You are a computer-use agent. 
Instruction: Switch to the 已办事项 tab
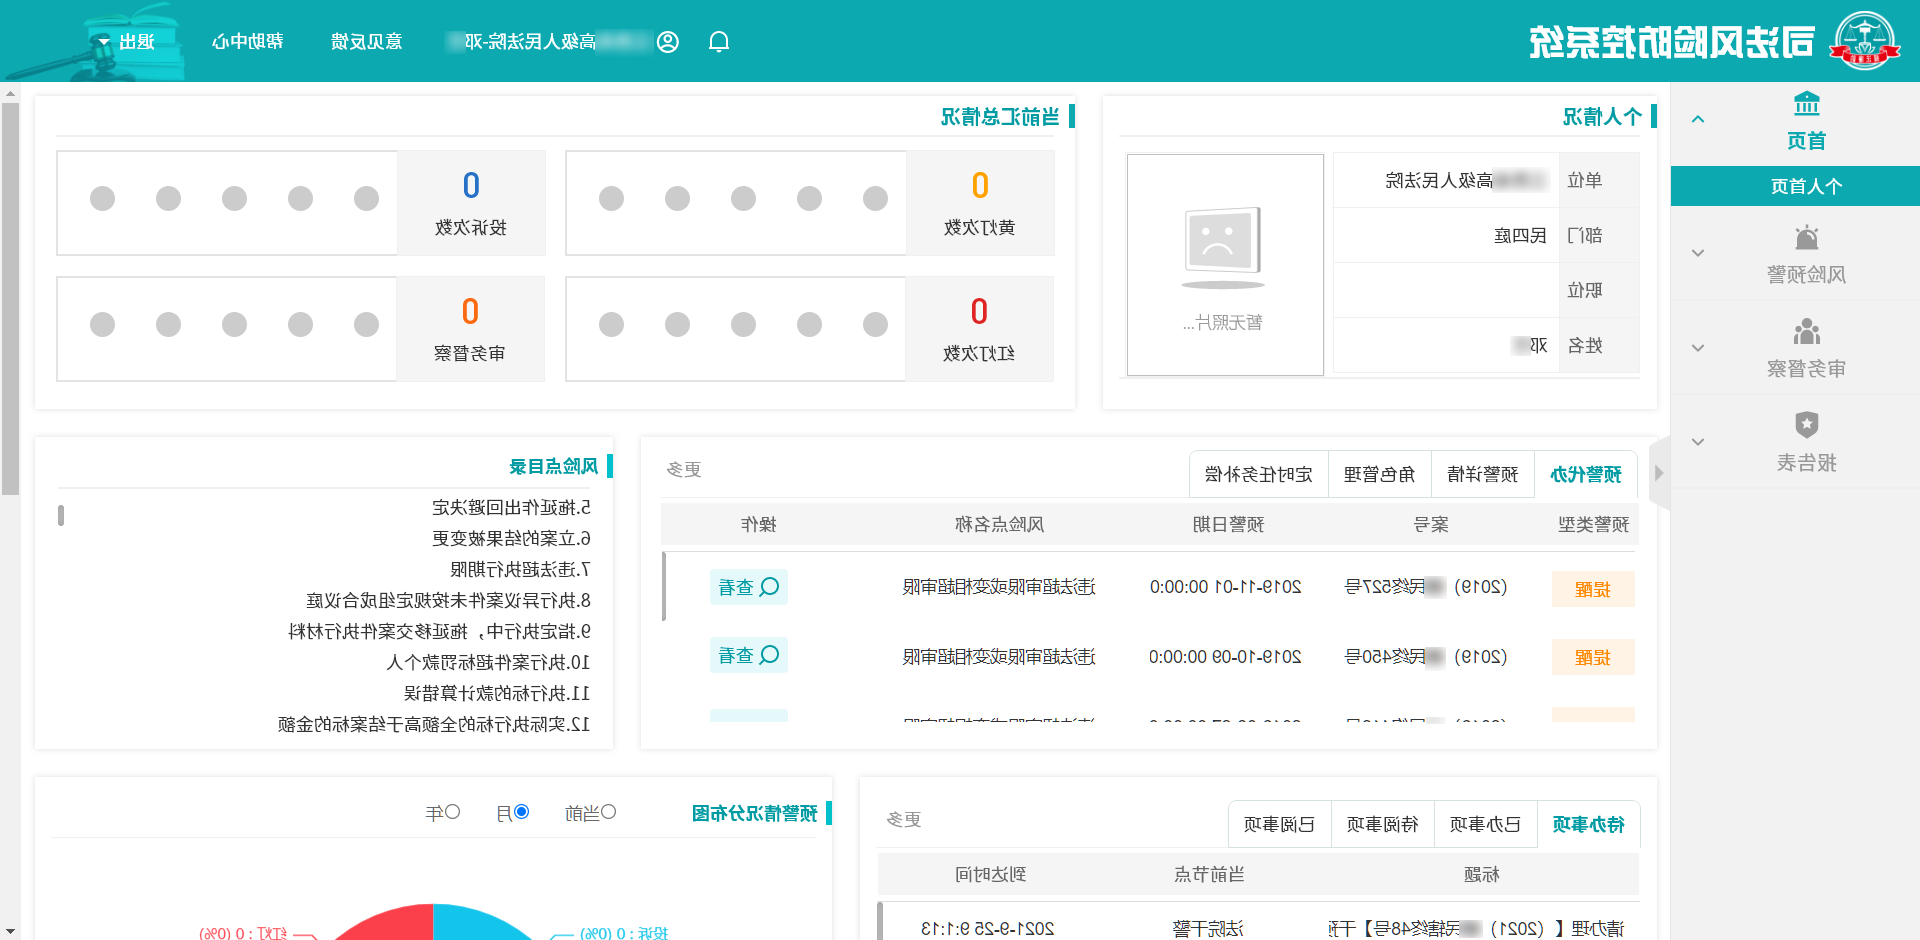1485,824
